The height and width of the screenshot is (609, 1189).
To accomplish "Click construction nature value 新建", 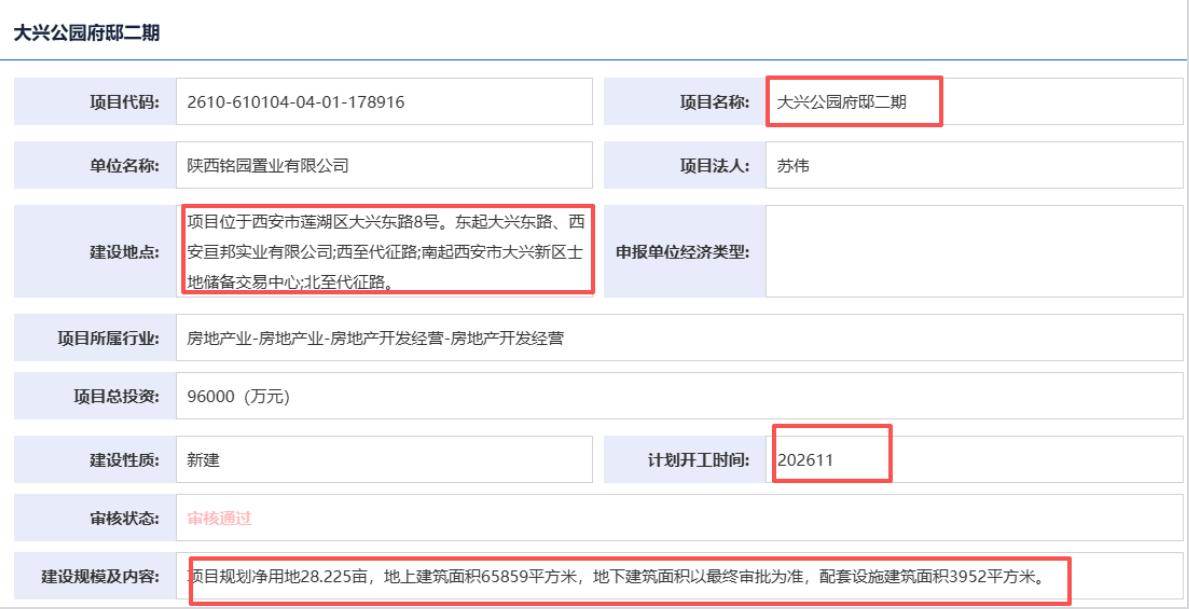I will (203, 460).
